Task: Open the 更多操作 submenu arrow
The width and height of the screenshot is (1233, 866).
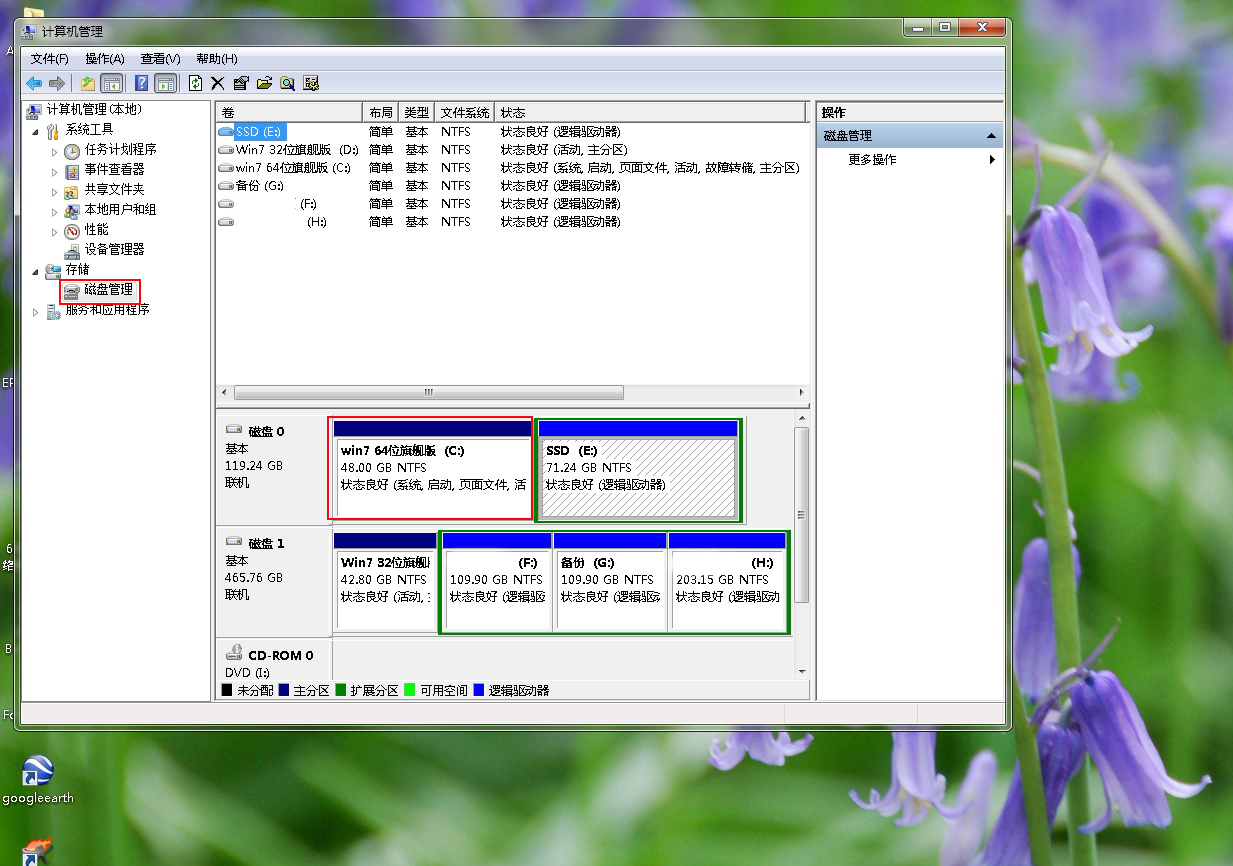Action: coord(991,158)
